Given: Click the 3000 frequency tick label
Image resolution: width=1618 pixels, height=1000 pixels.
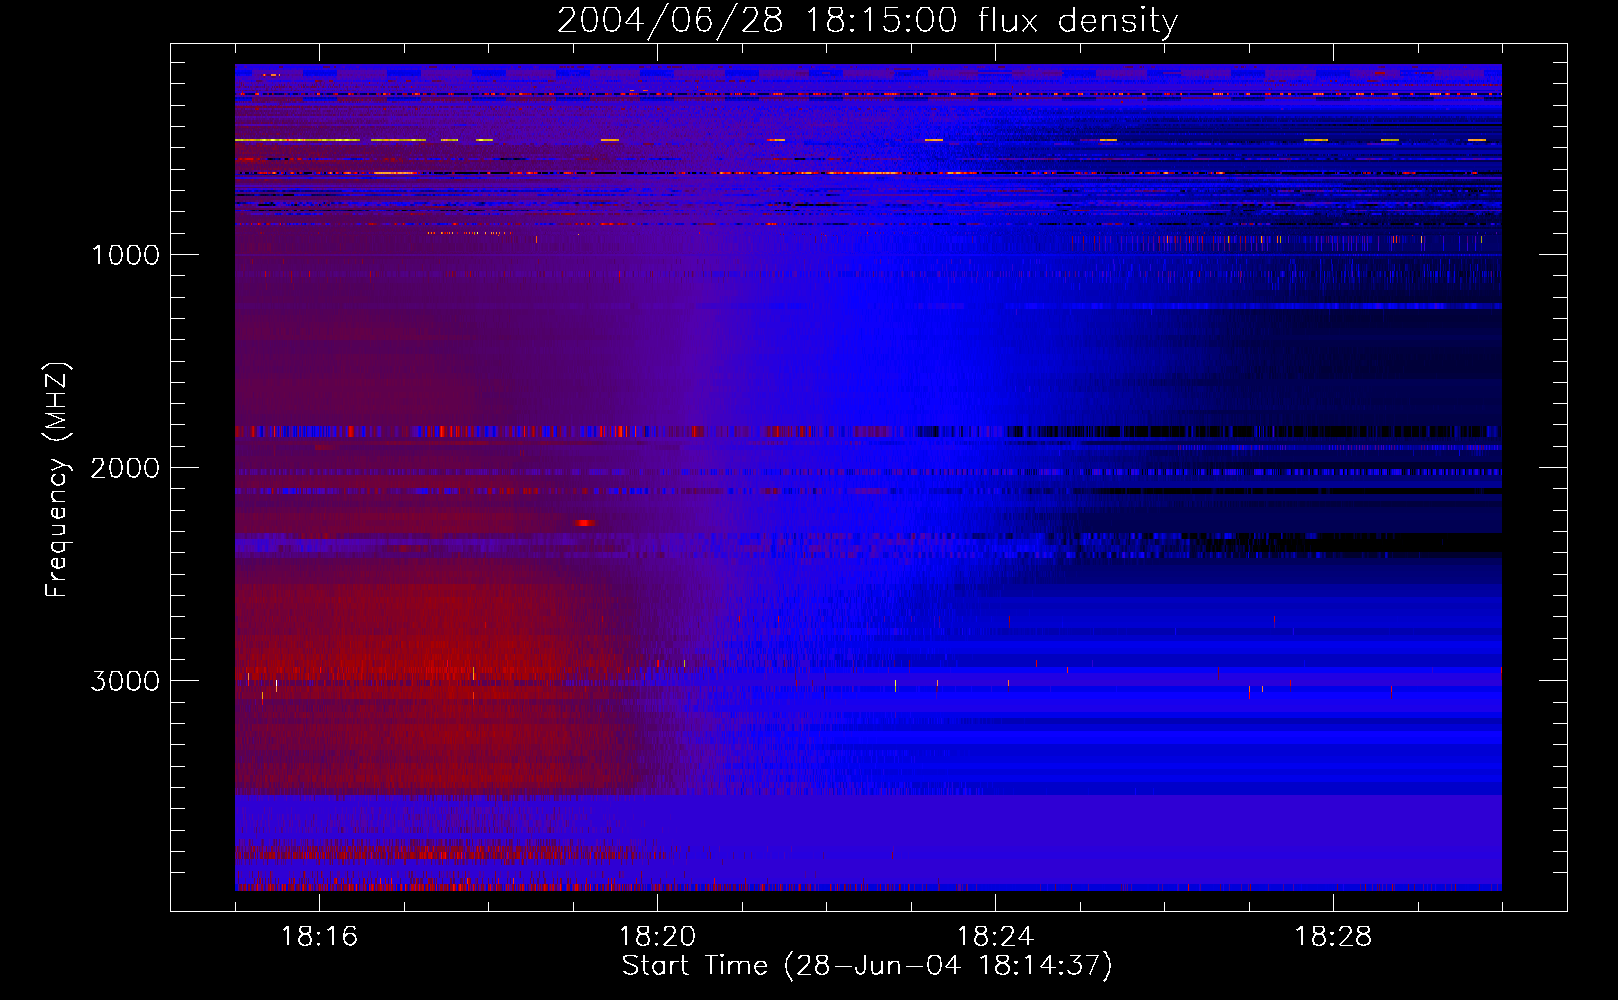Looking at the screenshot, I should click(x=125, y=681).
